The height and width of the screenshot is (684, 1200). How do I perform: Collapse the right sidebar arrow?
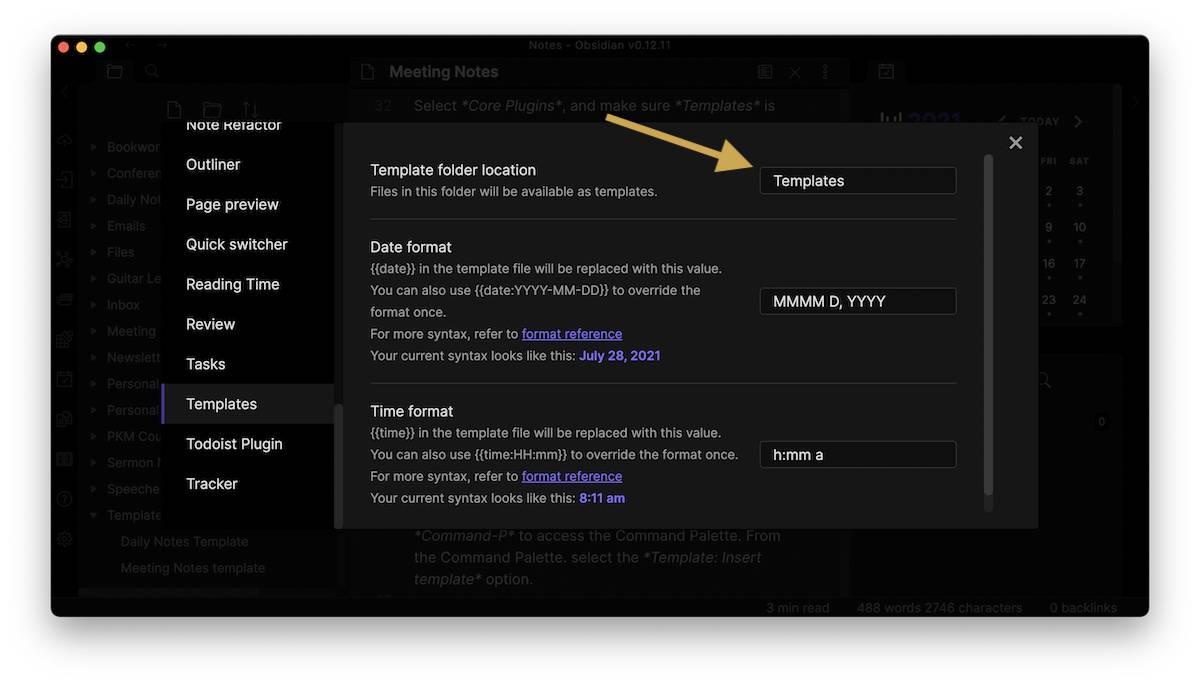point(1135,102)
